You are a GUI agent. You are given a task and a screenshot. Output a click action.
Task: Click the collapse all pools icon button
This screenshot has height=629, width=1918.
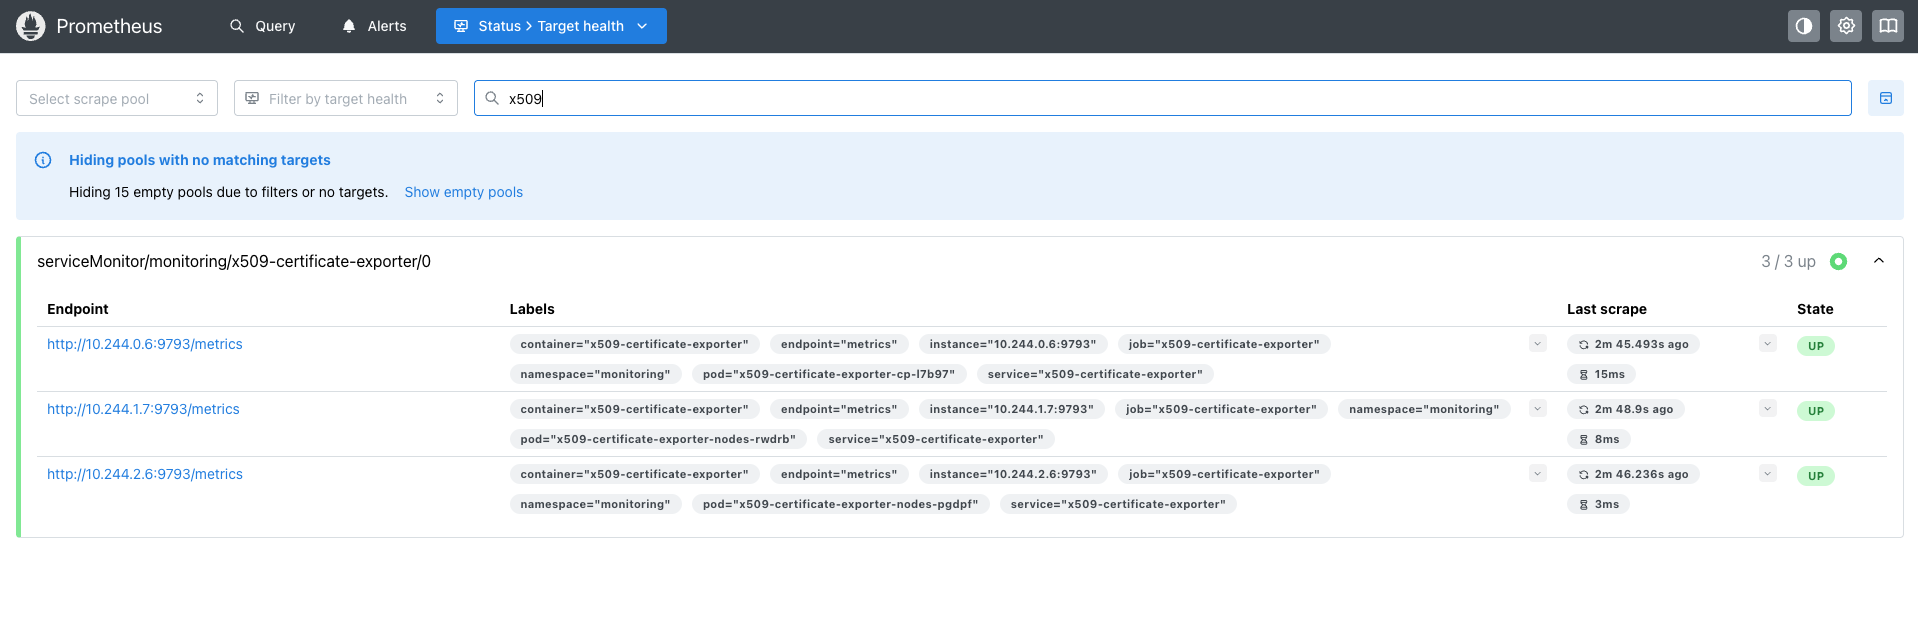pyautogui.click(x=1886, y=98)
